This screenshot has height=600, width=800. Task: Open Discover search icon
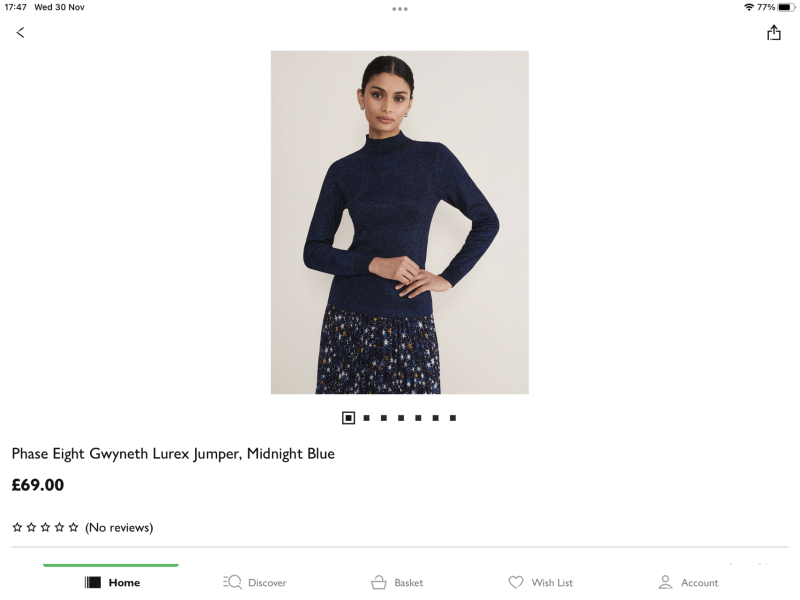point(232,582)
